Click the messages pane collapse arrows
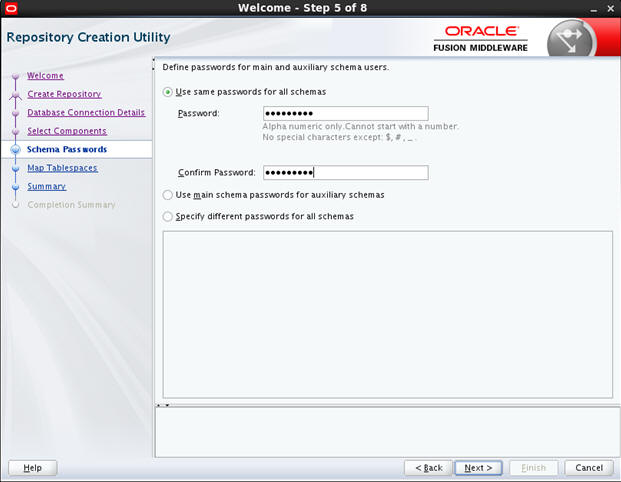This screenshot has height=482, width=621. [x=163, y=405]
